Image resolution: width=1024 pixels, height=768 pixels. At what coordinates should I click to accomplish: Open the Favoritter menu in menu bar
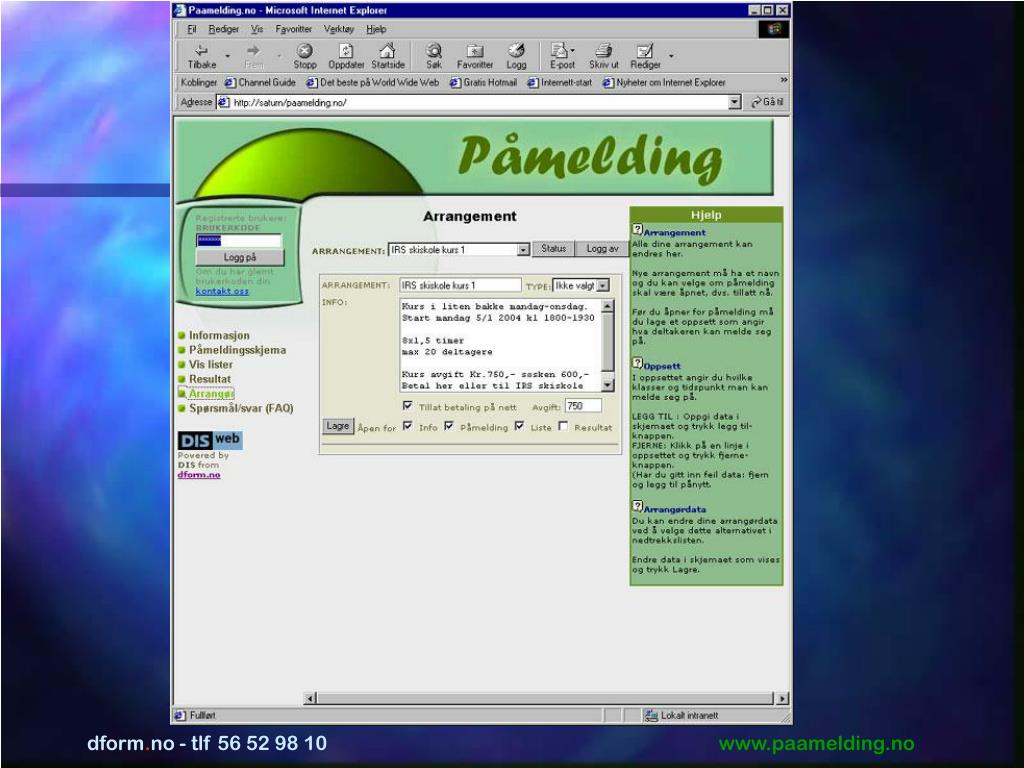pos(293,29)
